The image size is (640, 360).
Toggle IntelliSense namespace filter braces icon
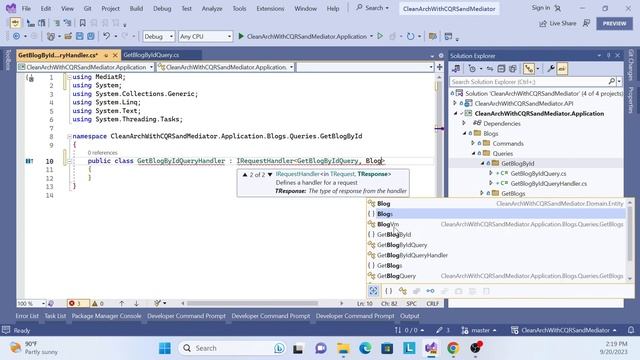click(x=389, y=291)
